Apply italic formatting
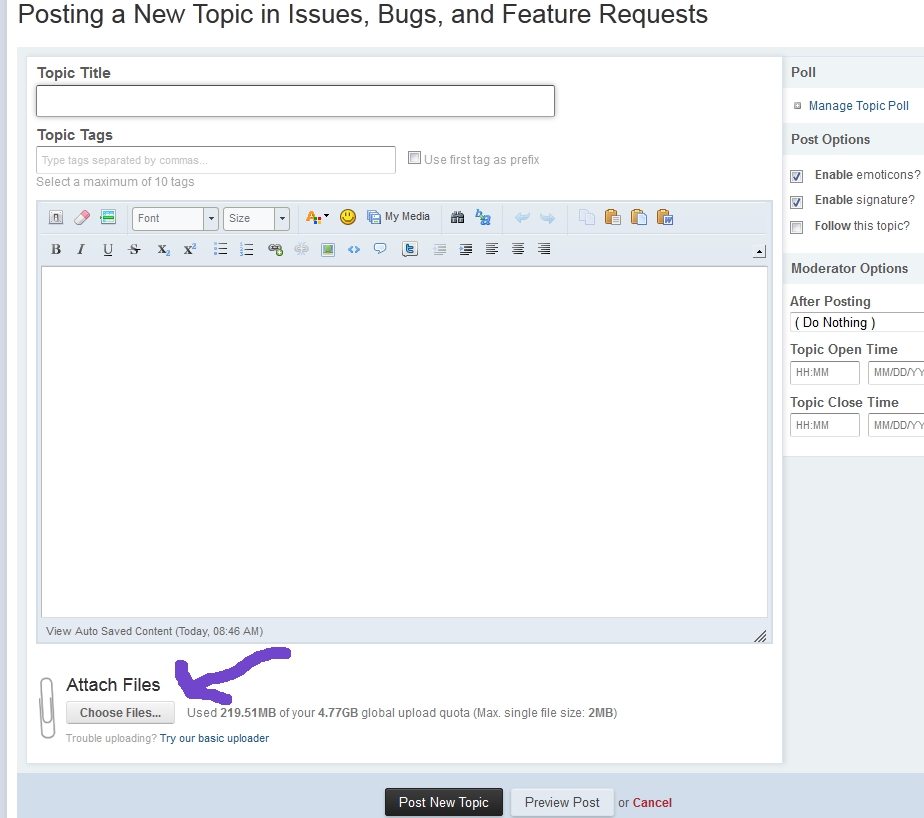The image size is (924, 818). 81,249
